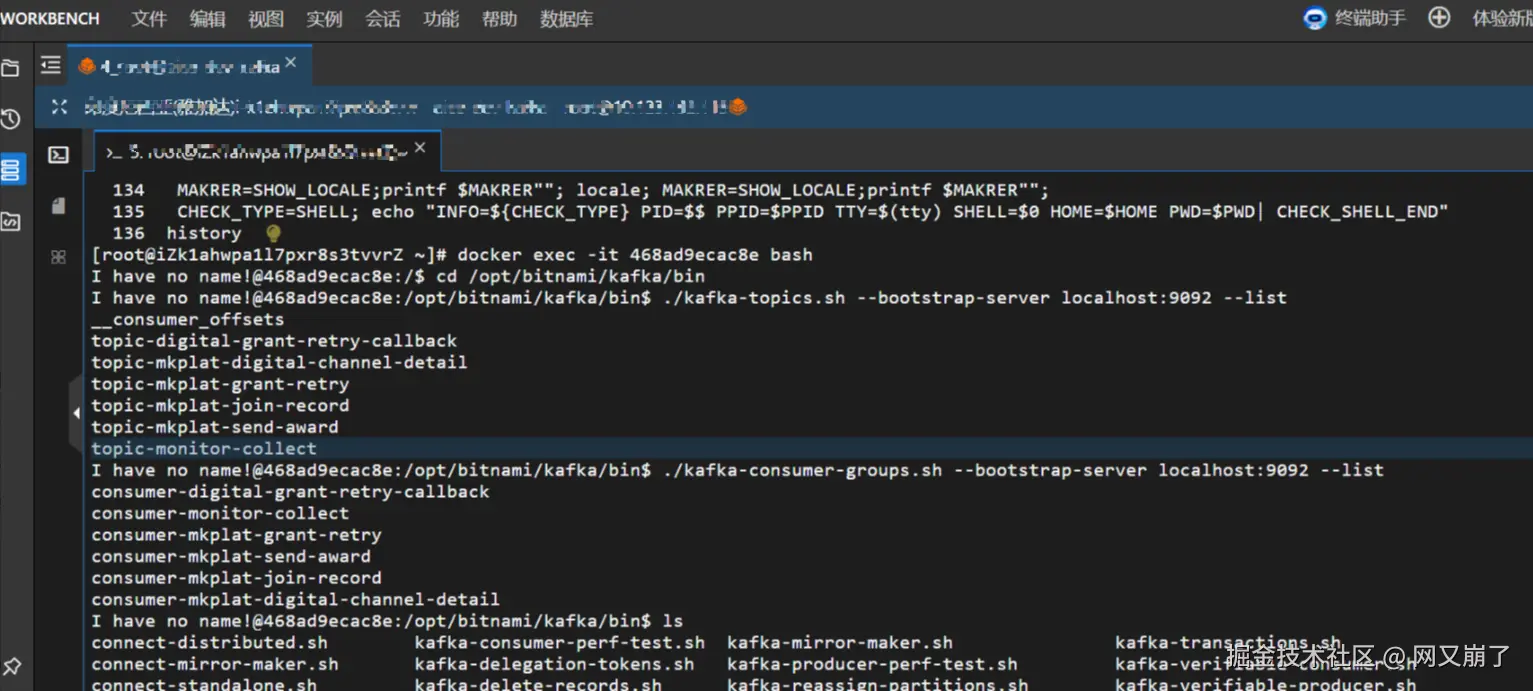Click 'connect-distributed.sh' file name
This screenshot has height=691, width=1533.
click(209, 642)
